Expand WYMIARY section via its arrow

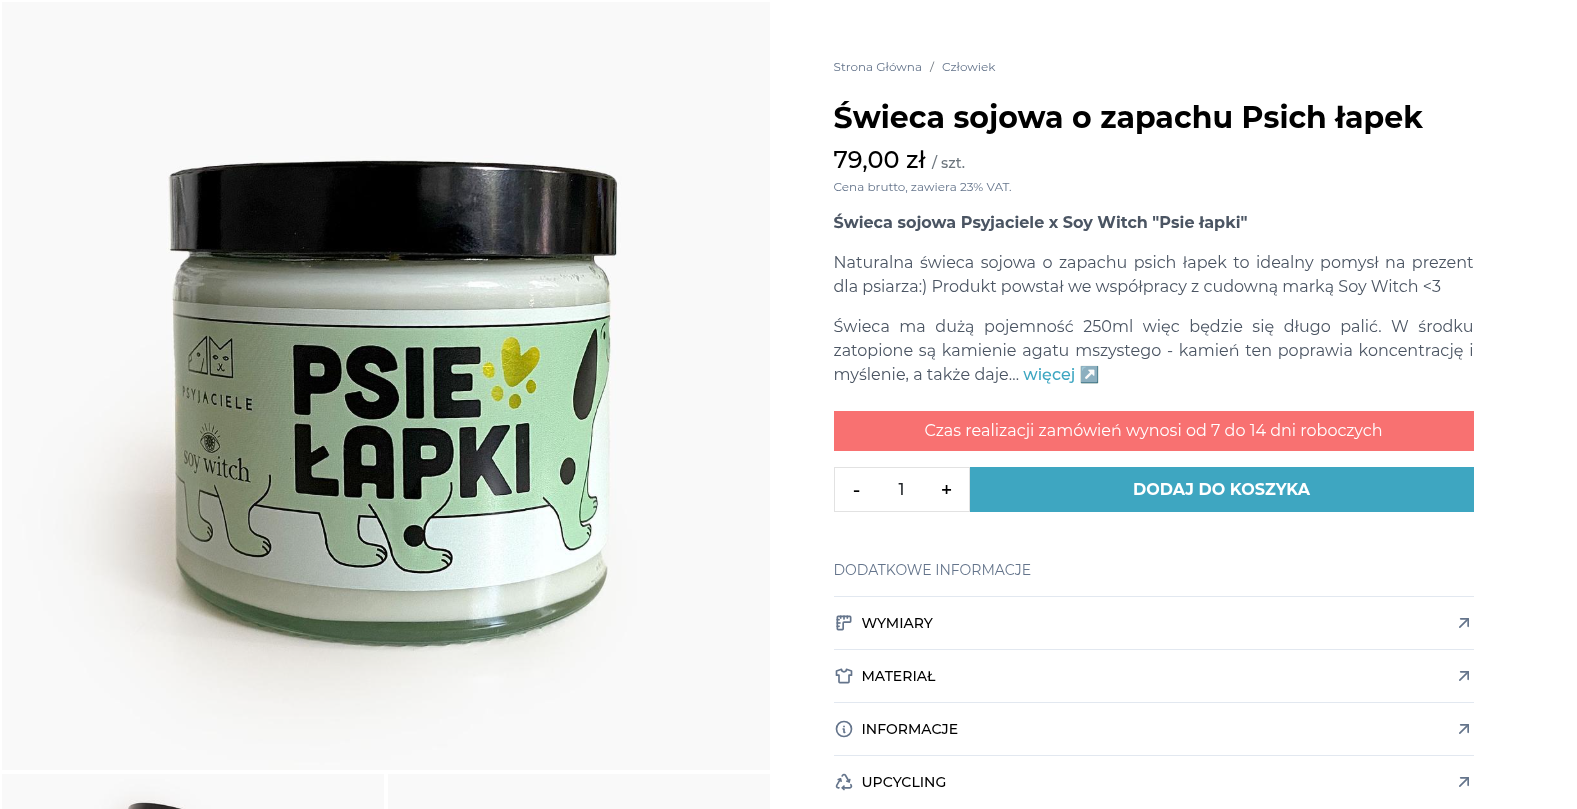(x=1463, y=623)
